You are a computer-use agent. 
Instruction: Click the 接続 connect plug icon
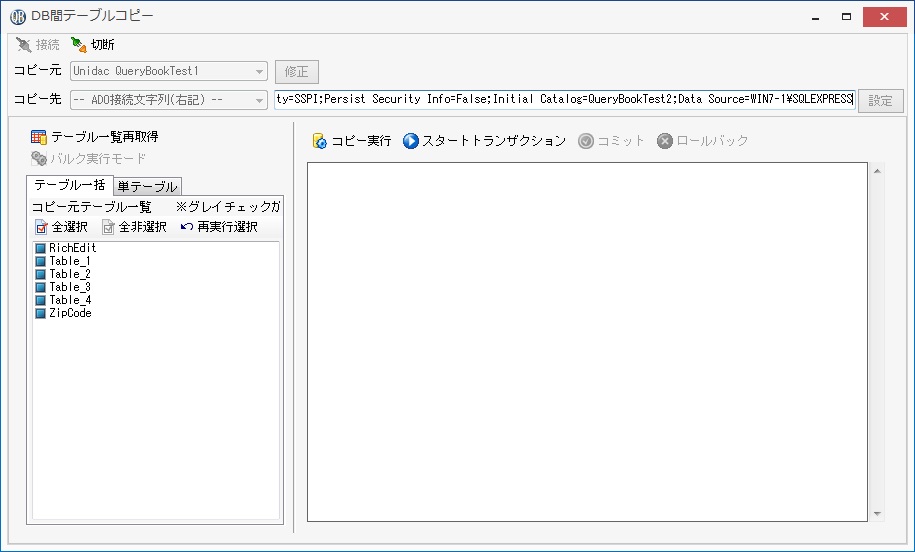[23, 45]
